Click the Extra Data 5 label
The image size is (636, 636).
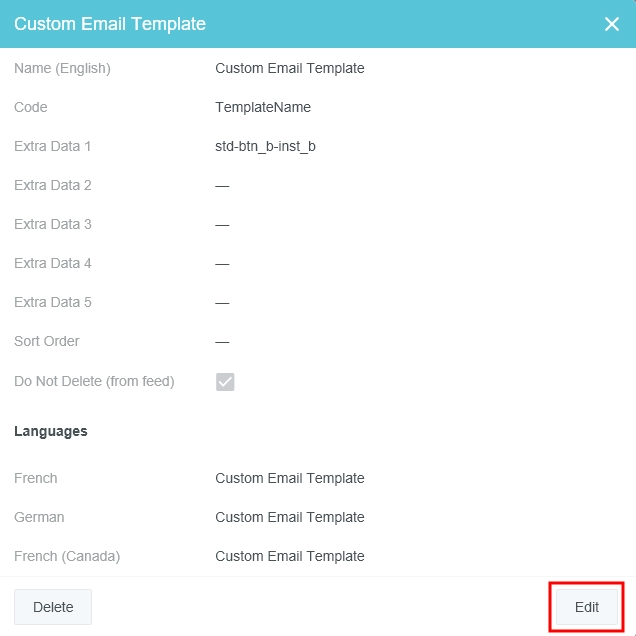pos(53,303)
